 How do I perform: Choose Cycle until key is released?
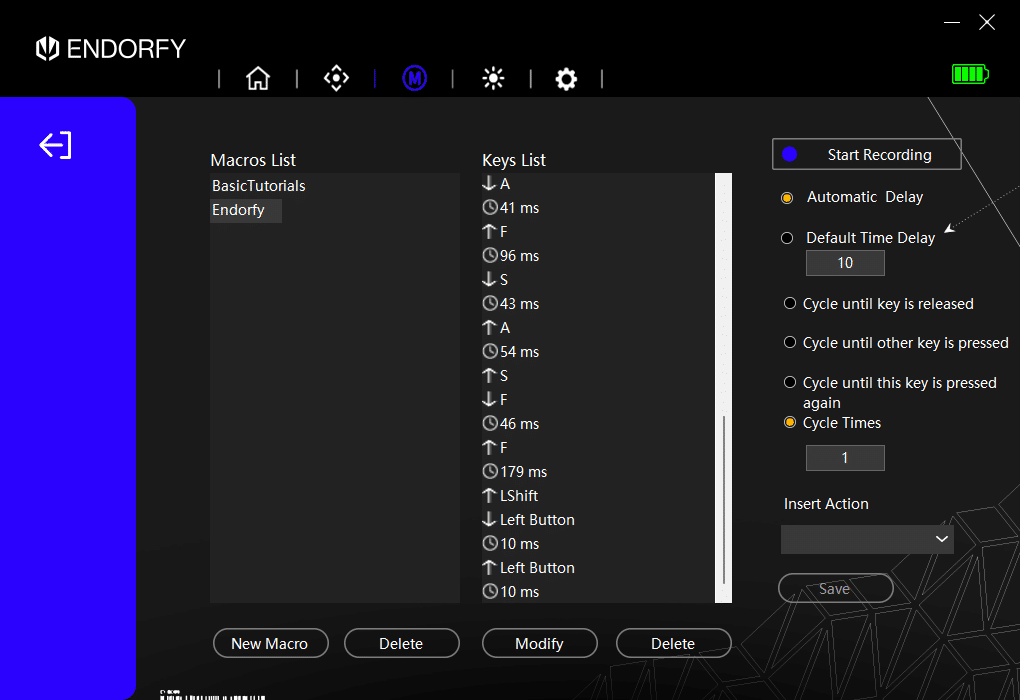click(x=790, y=304)
